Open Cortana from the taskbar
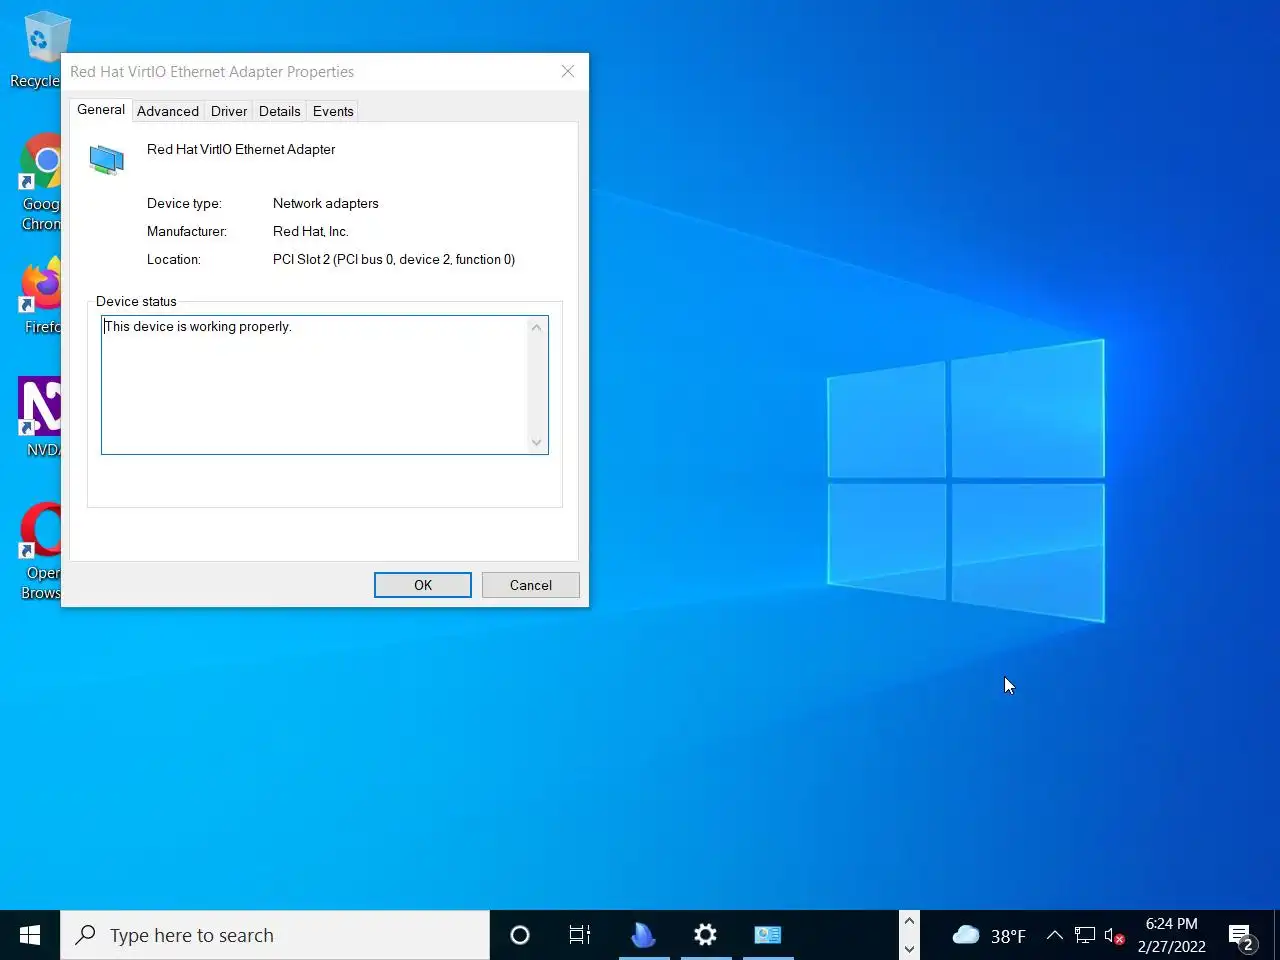 (x=520, y=935)
